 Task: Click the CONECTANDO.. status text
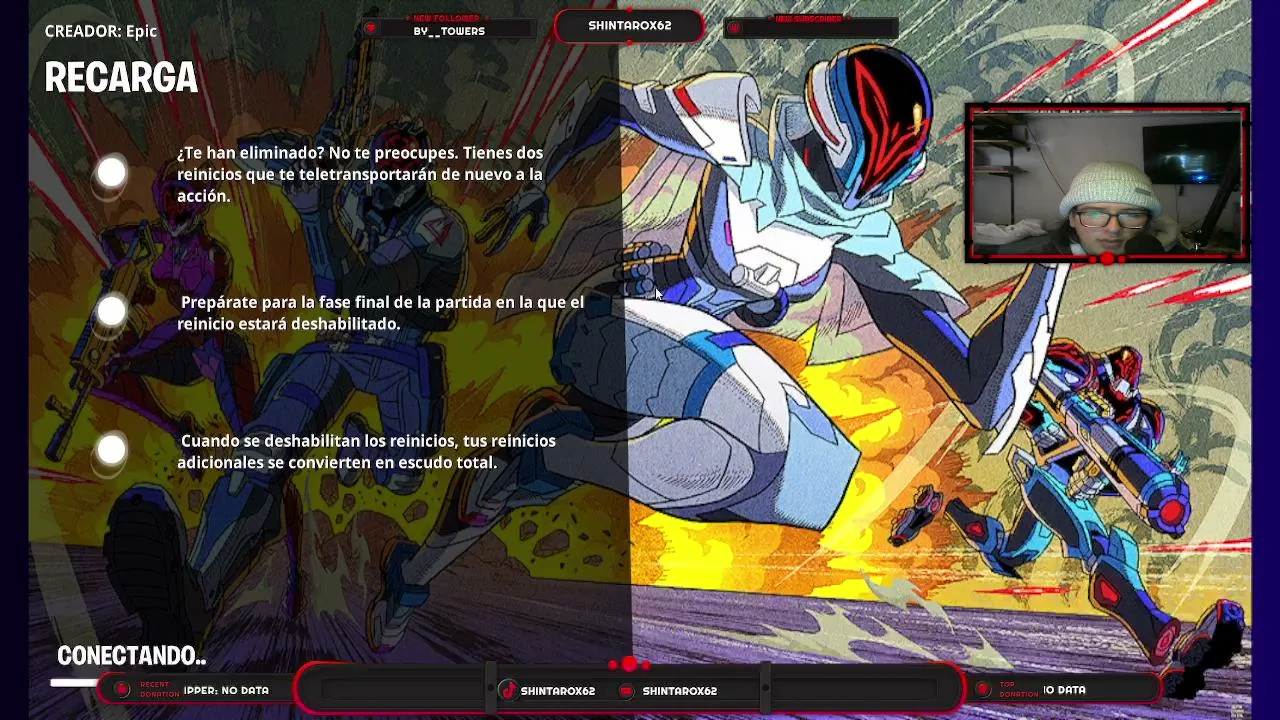[x=131, y=656]
